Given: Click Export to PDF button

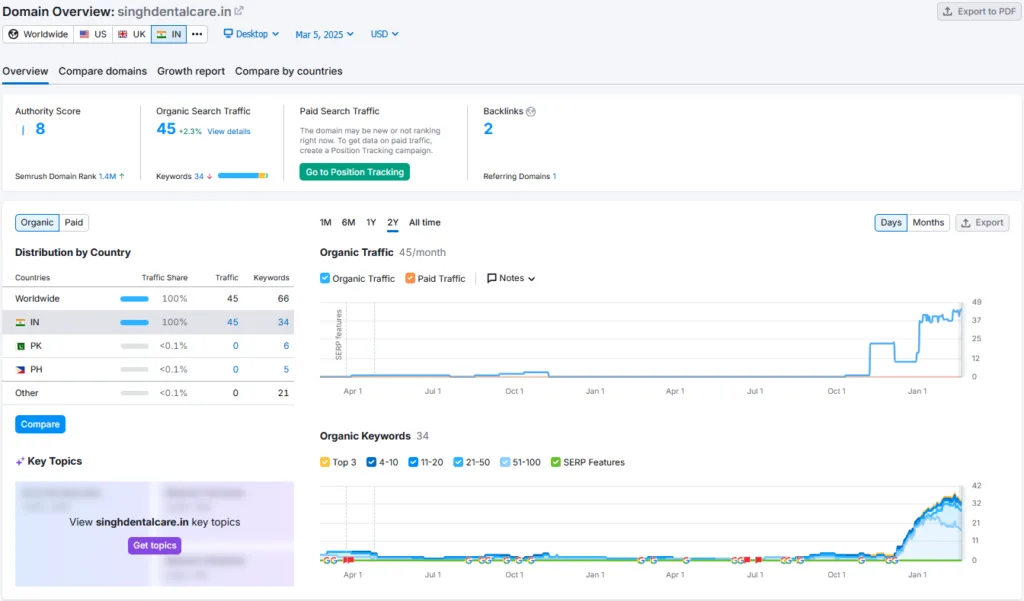Looking at the screenshot, I should [x=979, y=12].
